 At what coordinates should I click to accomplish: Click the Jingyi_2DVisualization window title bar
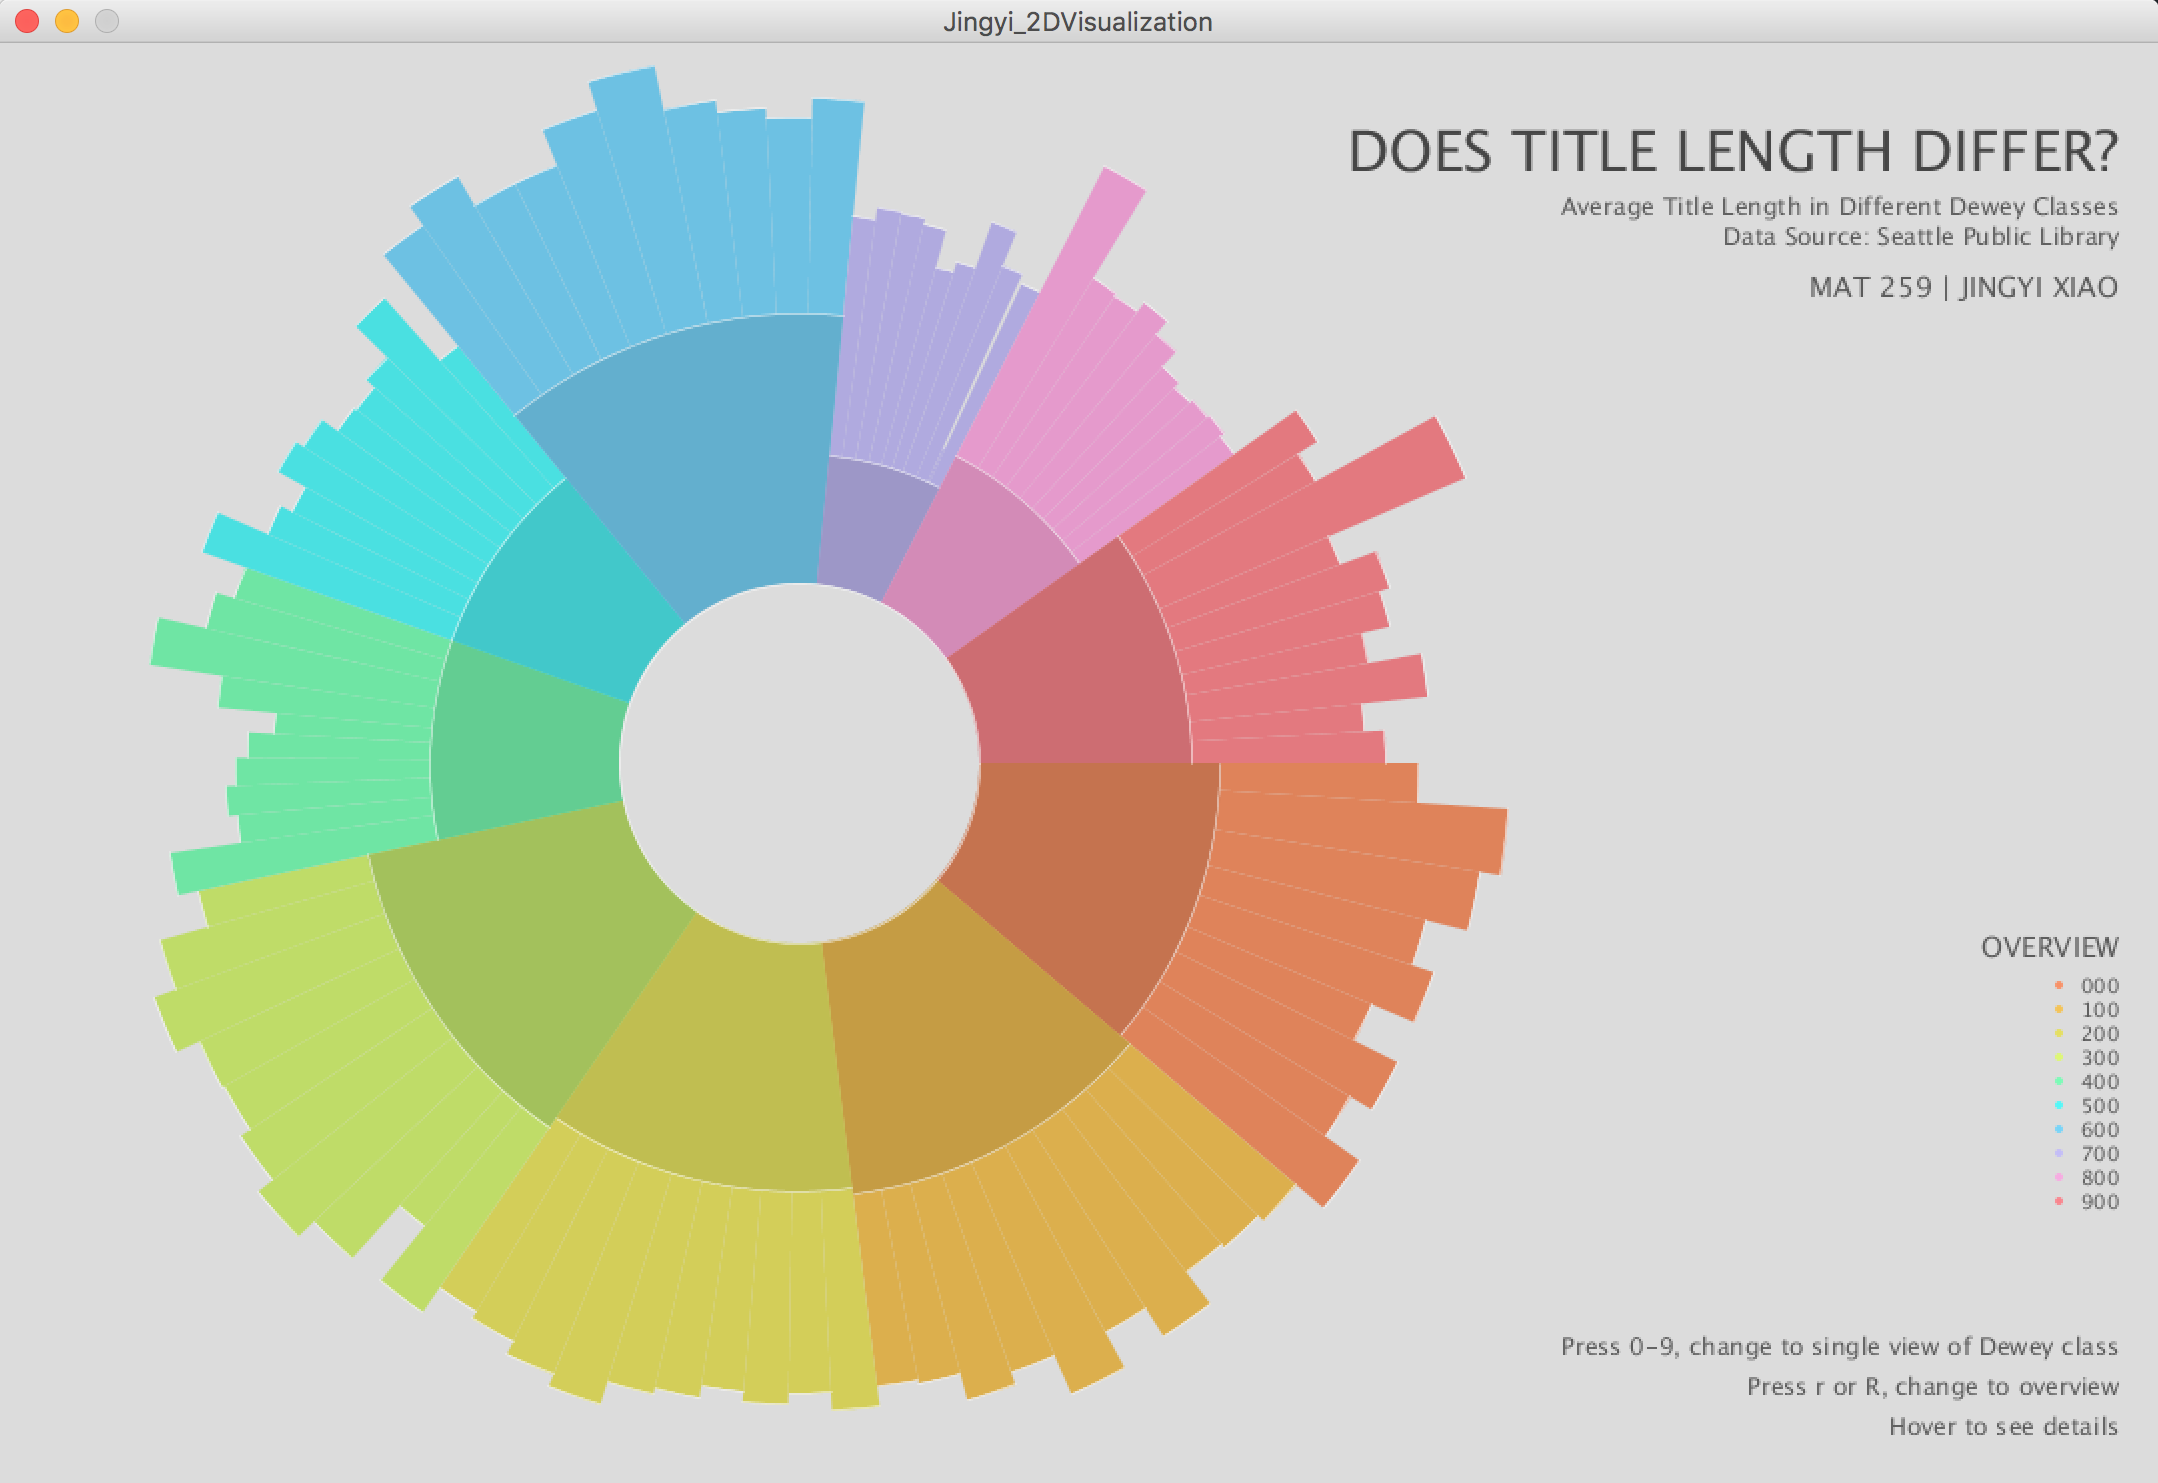coord(1077,21)
